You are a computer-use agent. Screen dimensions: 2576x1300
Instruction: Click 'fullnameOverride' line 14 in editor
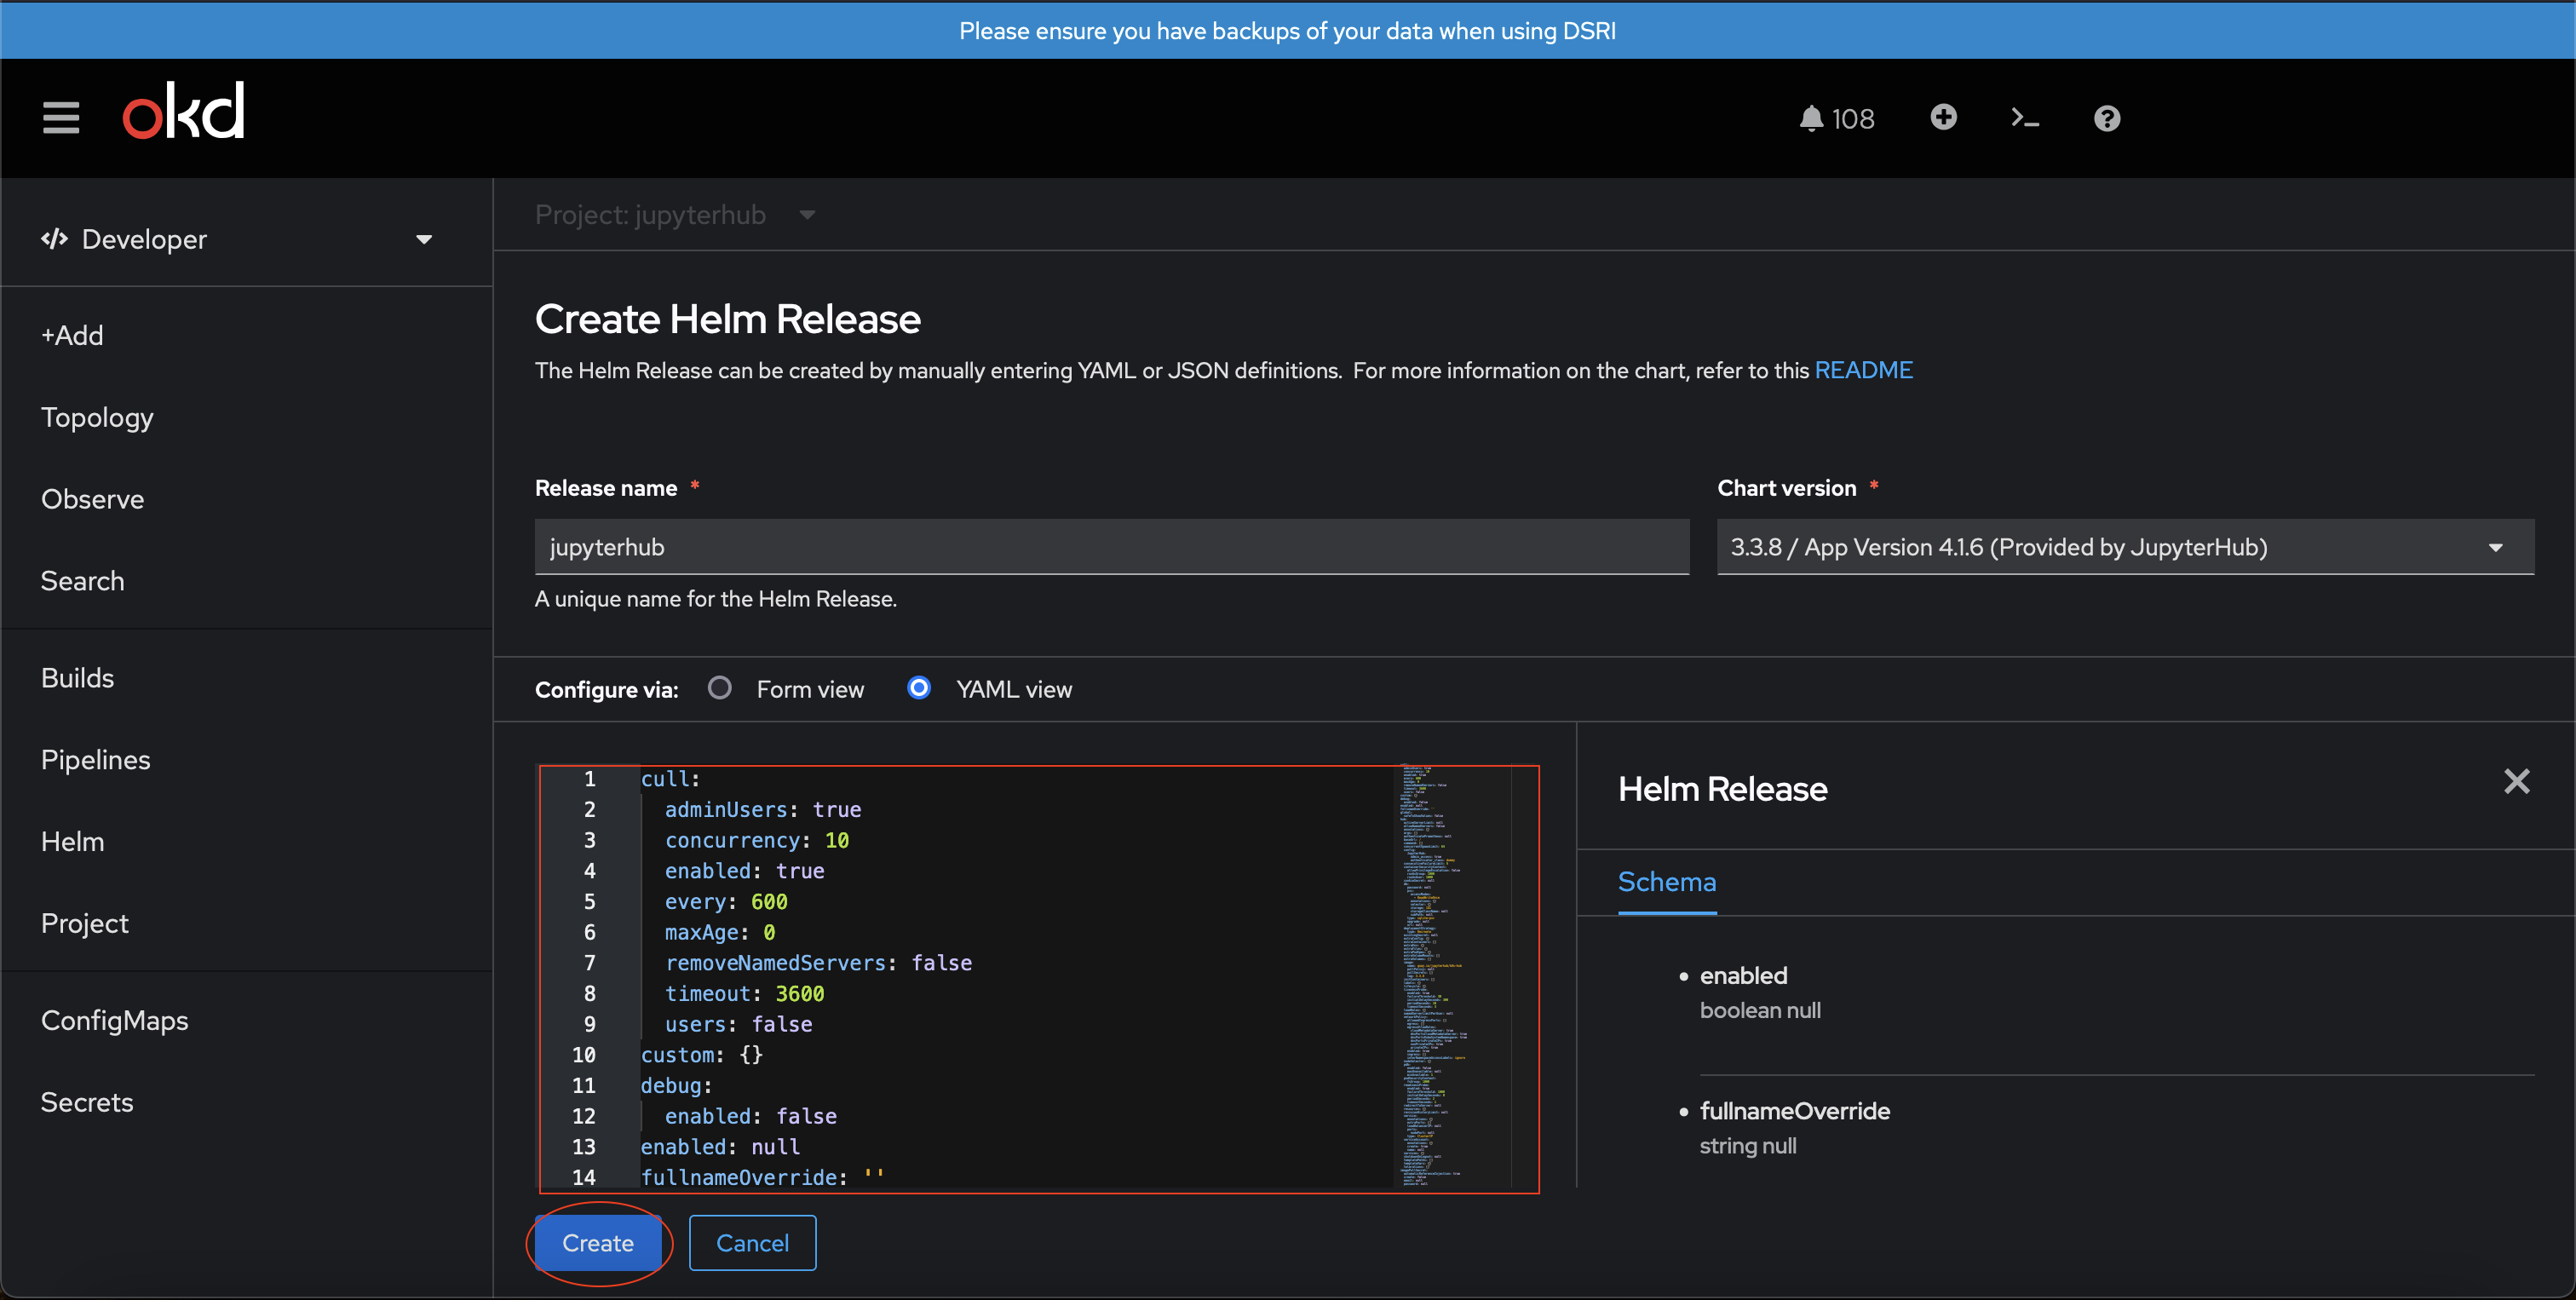pyautogui.click(x=763, y=1178)
